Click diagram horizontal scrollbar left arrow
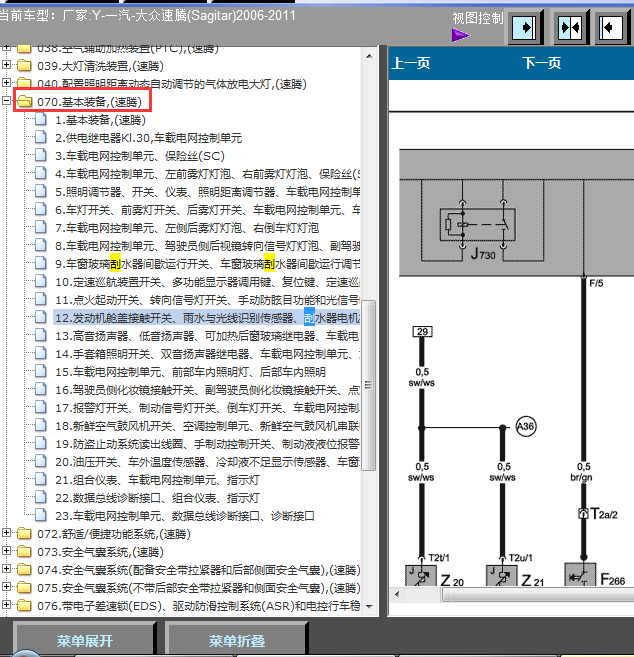634x657 pixels. point(397,594)
